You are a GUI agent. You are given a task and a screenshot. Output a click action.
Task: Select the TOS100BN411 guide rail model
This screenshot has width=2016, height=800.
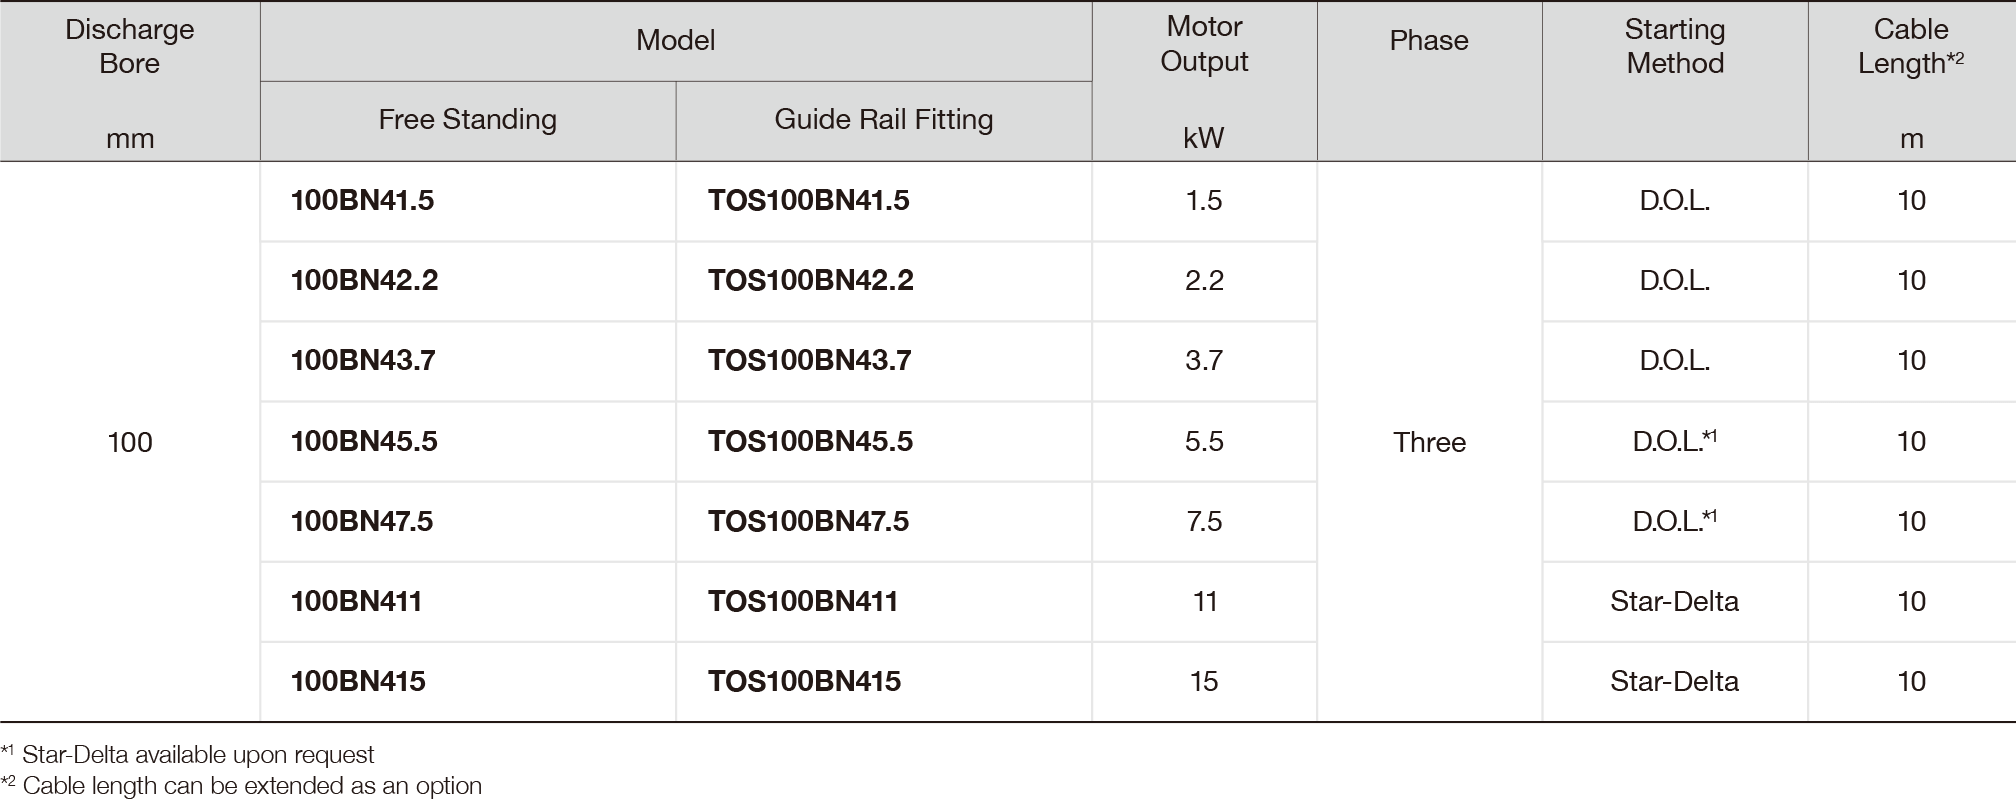click(x=803, y=601)
